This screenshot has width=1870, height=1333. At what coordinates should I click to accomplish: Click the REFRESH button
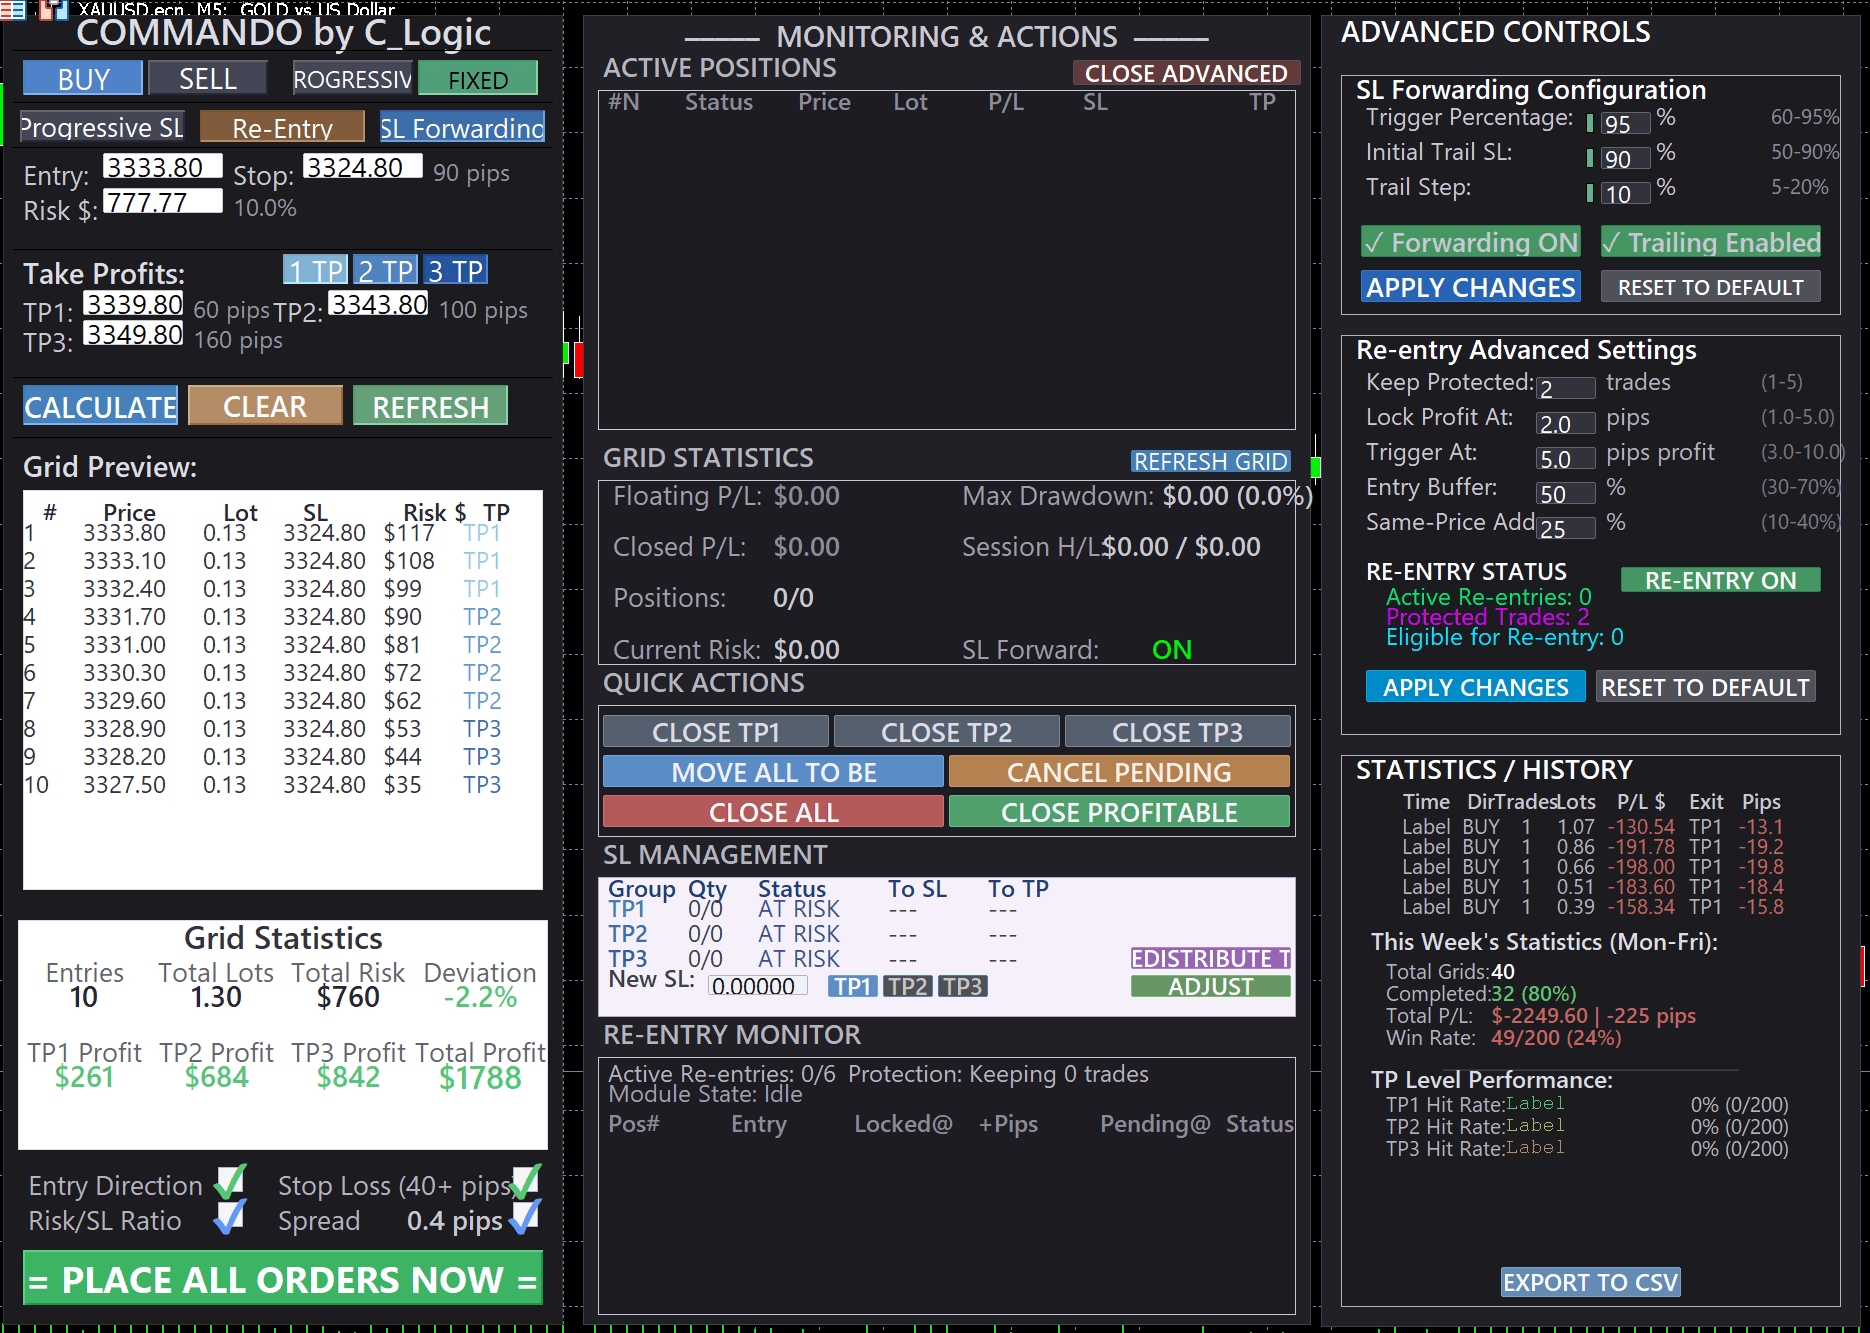[431, 406]
